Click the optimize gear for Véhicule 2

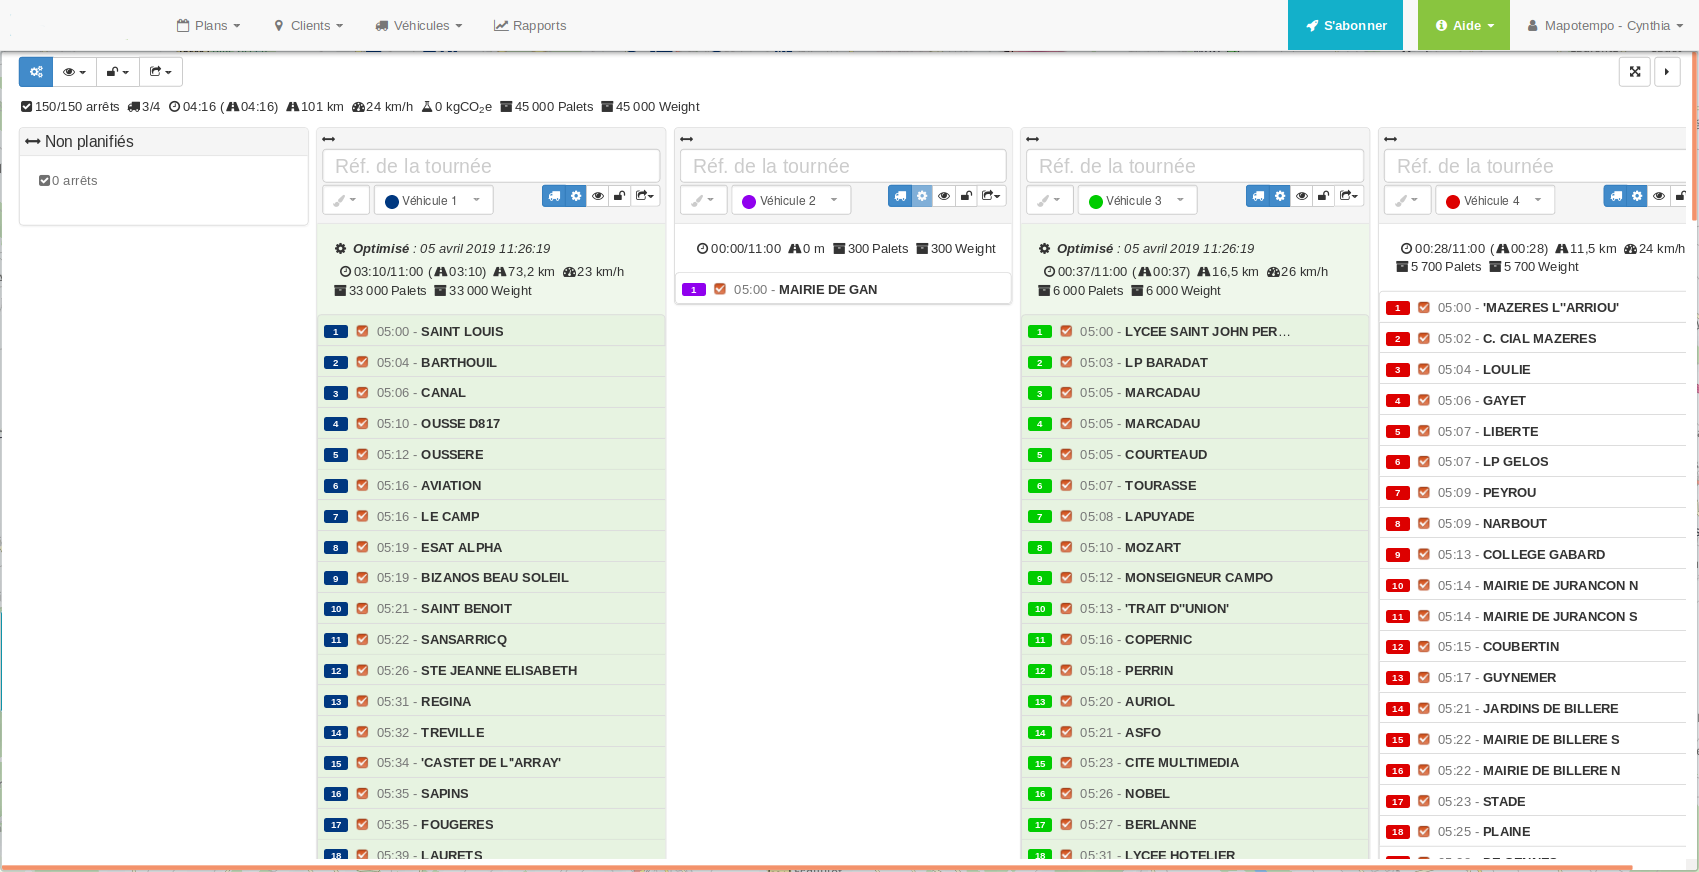[922, 196]
